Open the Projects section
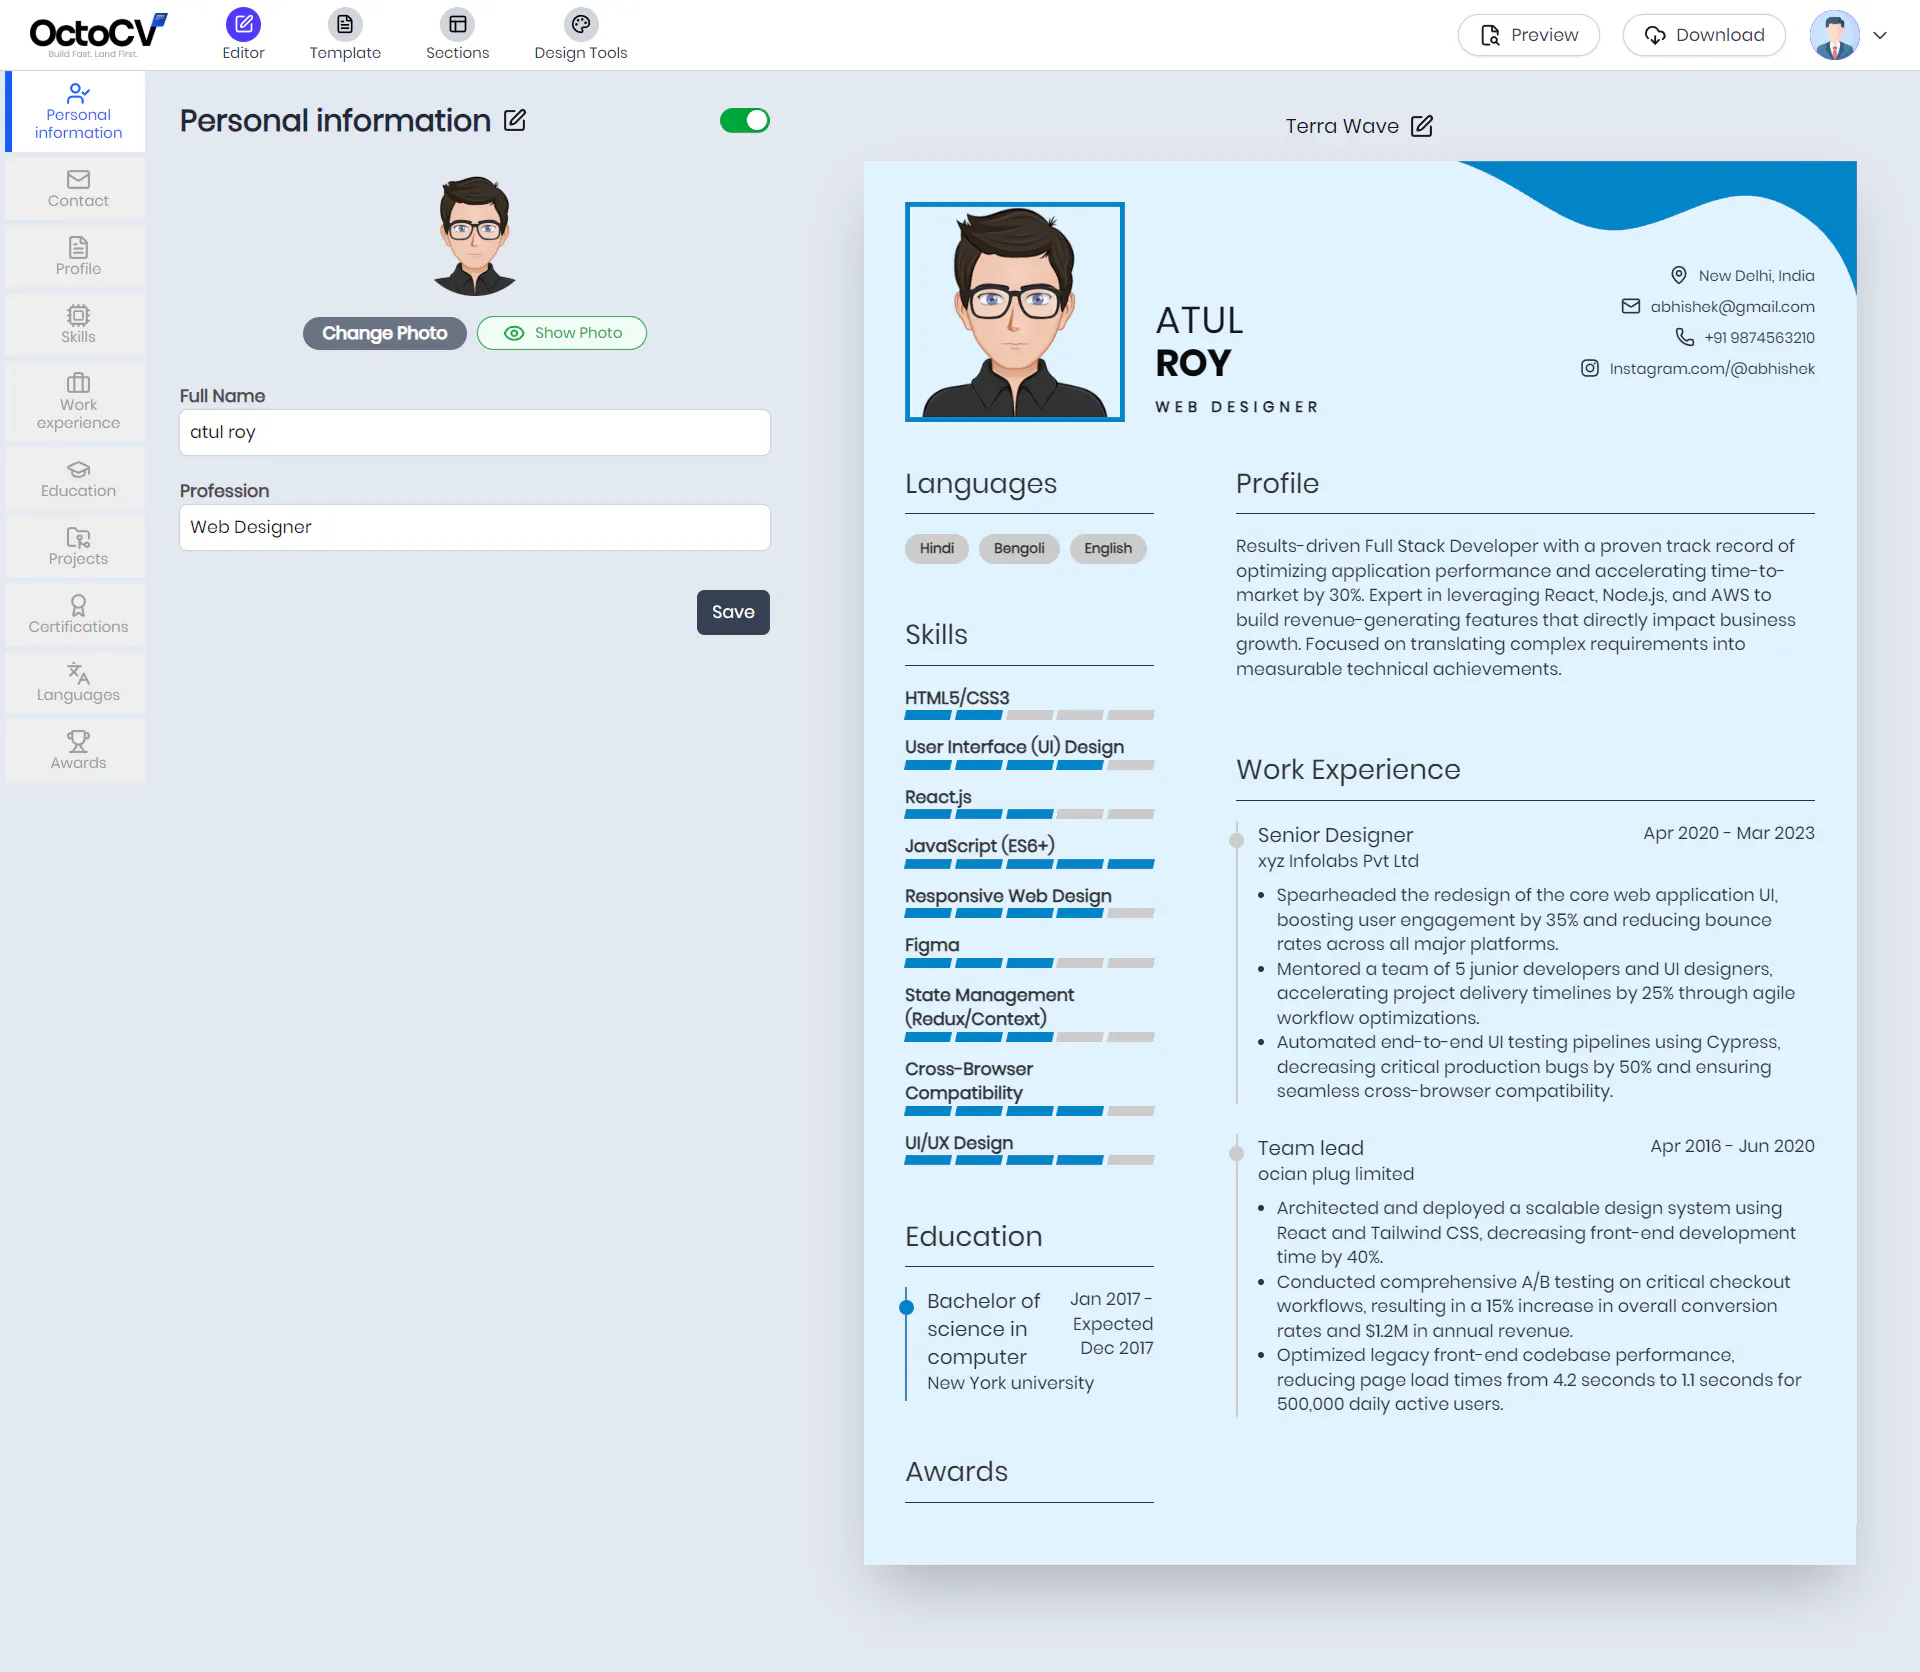The image size is (1920, 1672). coord(78,547)
